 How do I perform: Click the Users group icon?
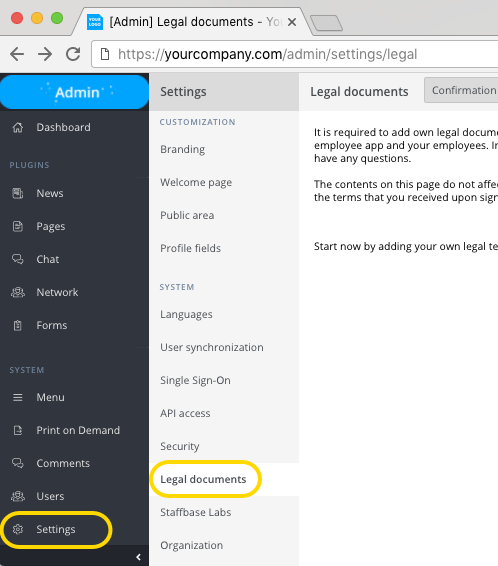(x=18, y=496)
